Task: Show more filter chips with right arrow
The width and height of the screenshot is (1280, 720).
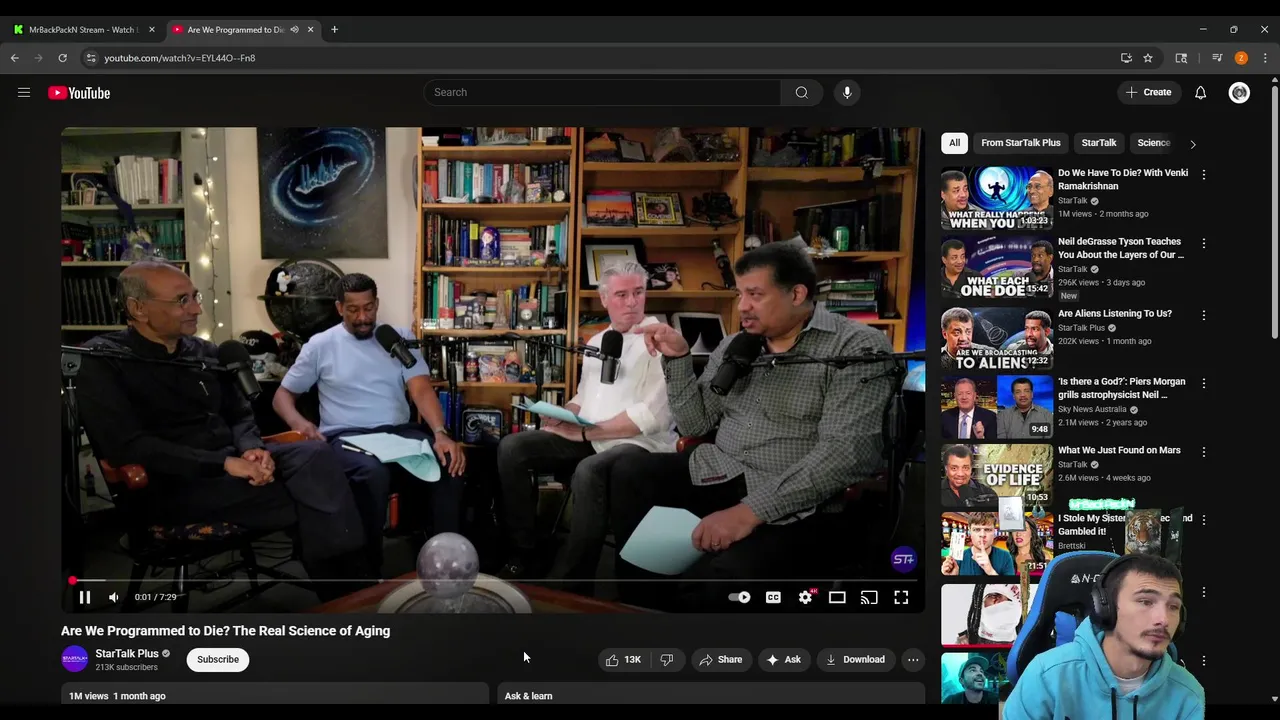Action: pos(1192,144)
